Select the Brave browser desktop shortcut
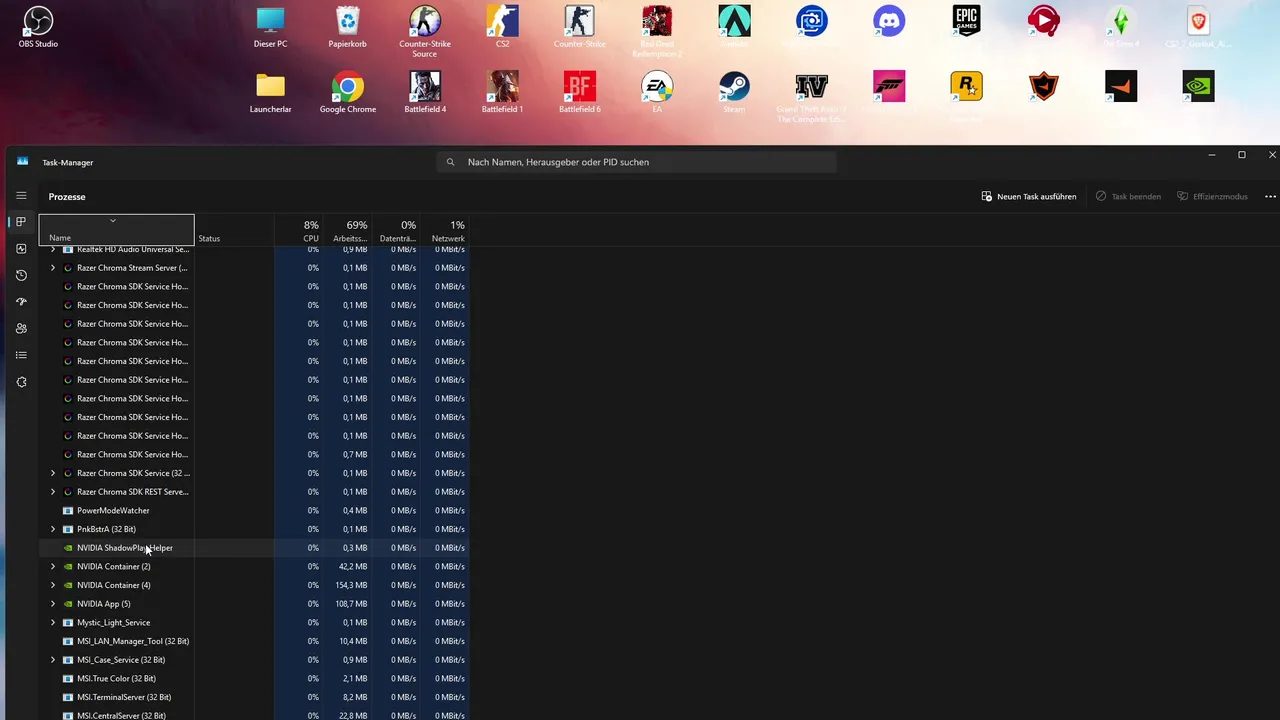The height and width of the screenshot is (720, 1280). pyautogui.click(x=1198, y=27)
